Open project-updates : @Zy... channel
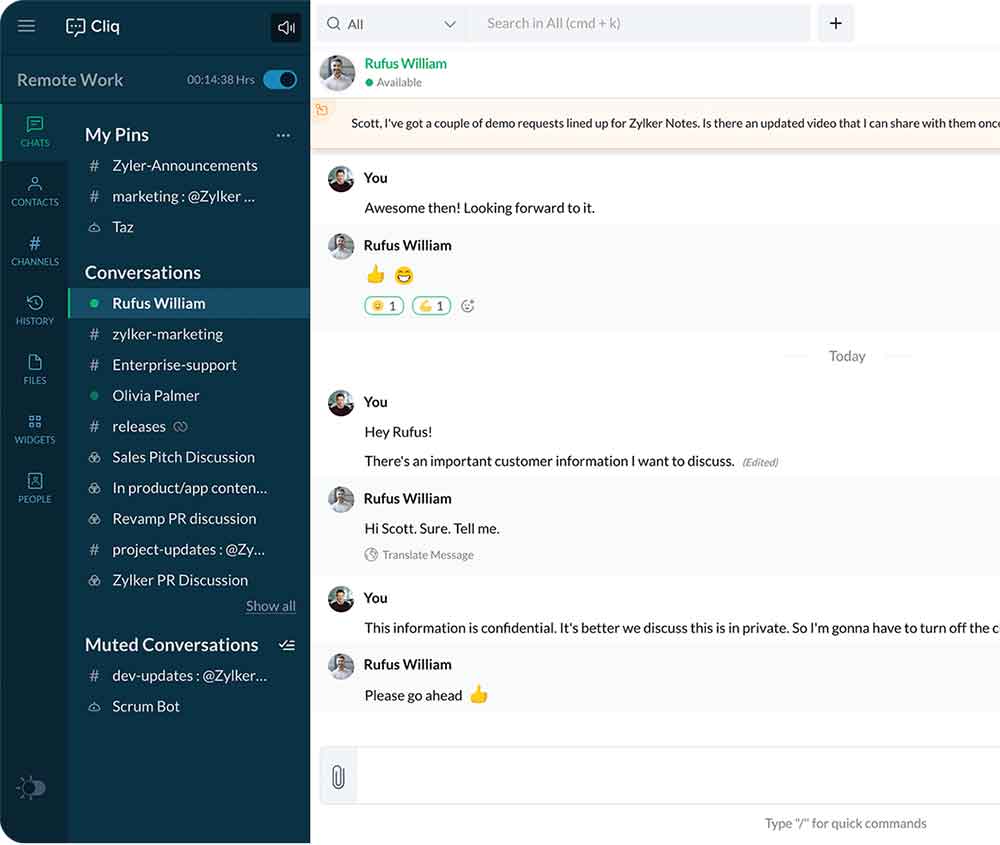 188,549
